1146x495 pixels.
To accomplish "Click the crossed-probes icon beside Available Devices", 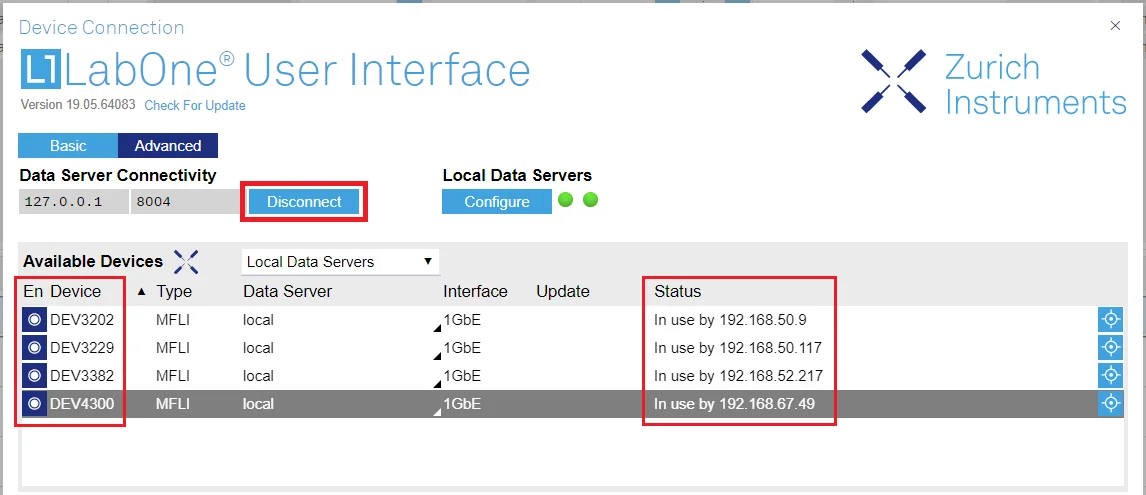I will pyautogui.click(x=186, y=262).
